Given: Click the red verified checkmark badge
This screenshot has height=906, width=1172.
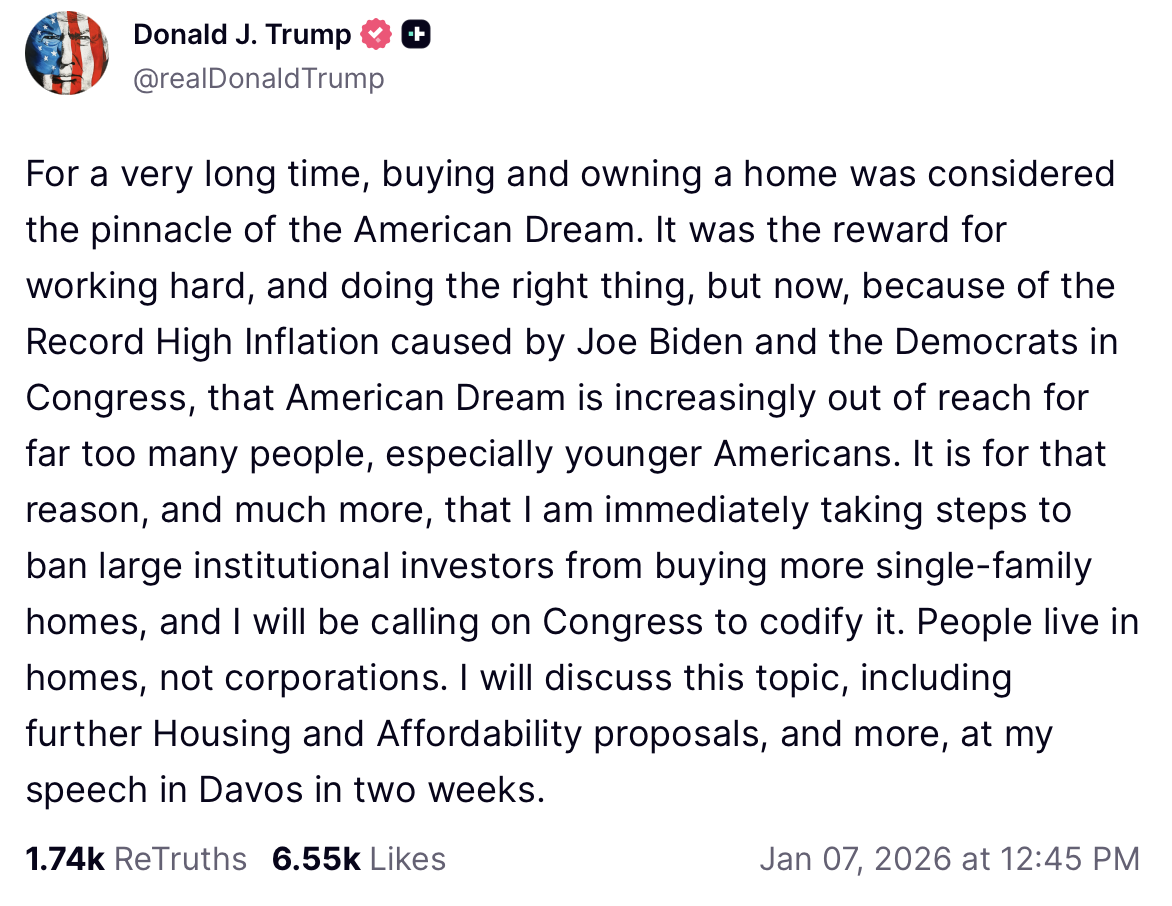Looking at the screenshot, I should (376, 36).
